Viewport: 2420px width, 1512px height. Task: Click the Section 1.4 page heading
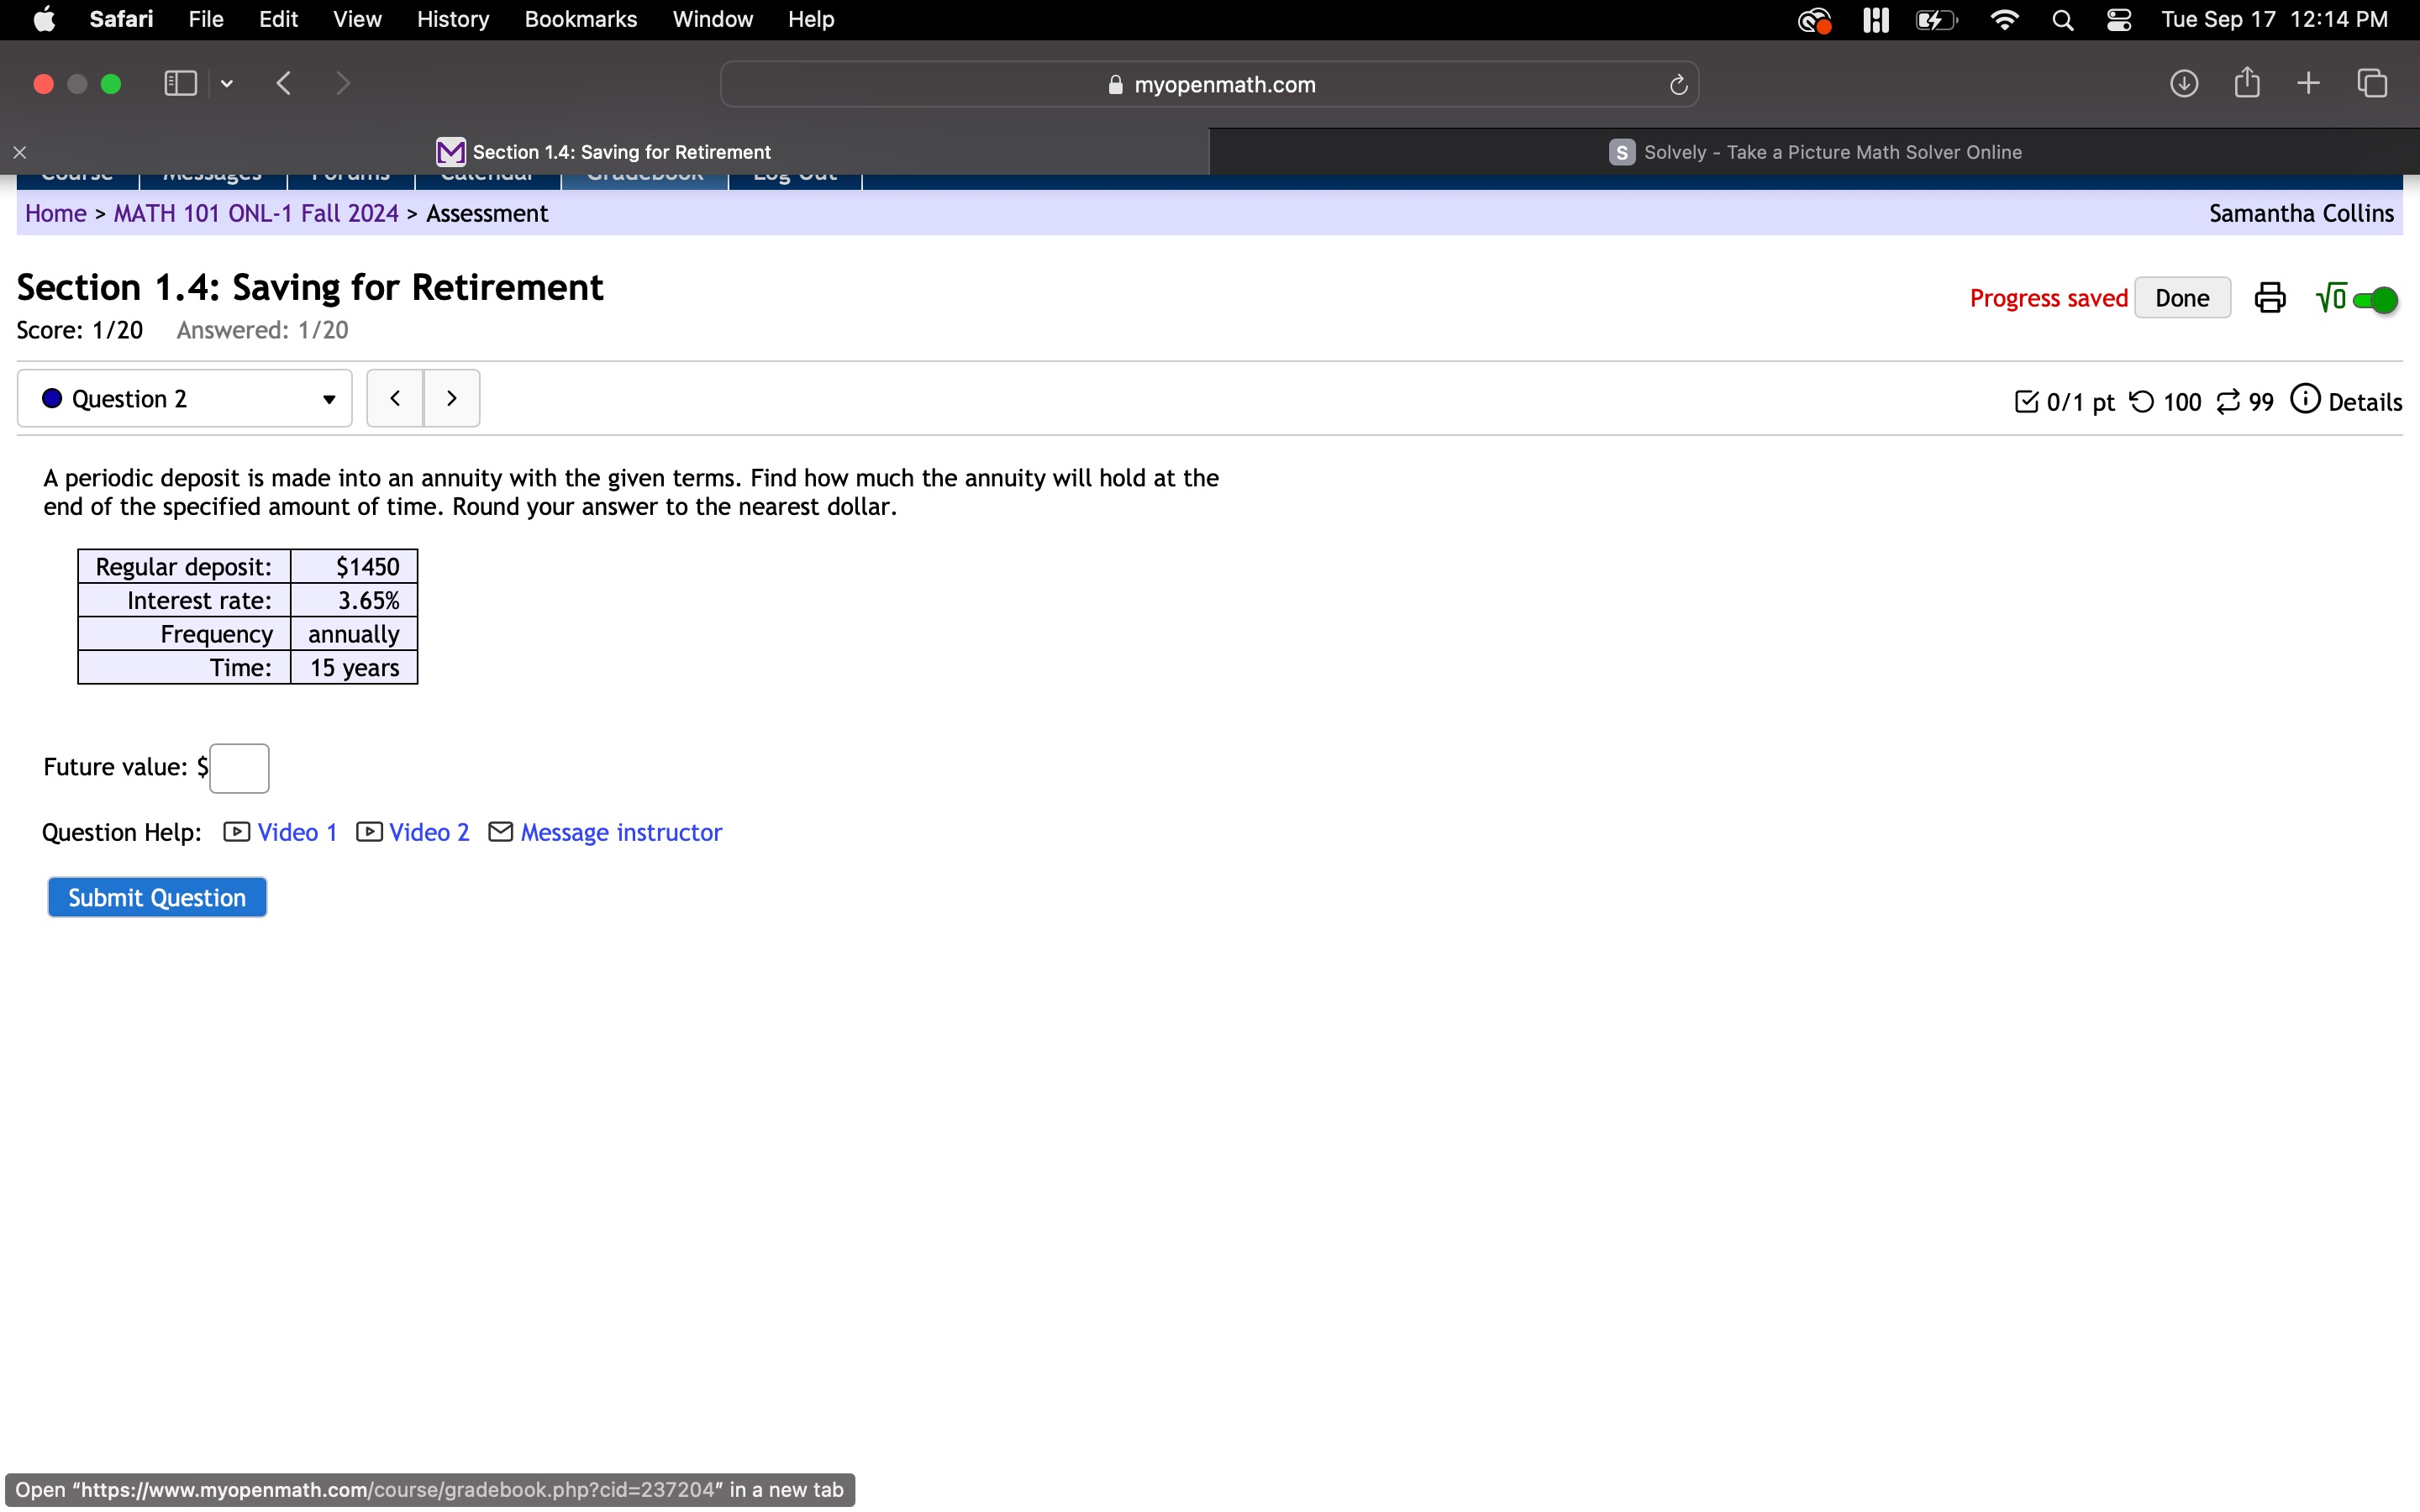(310, 288)
